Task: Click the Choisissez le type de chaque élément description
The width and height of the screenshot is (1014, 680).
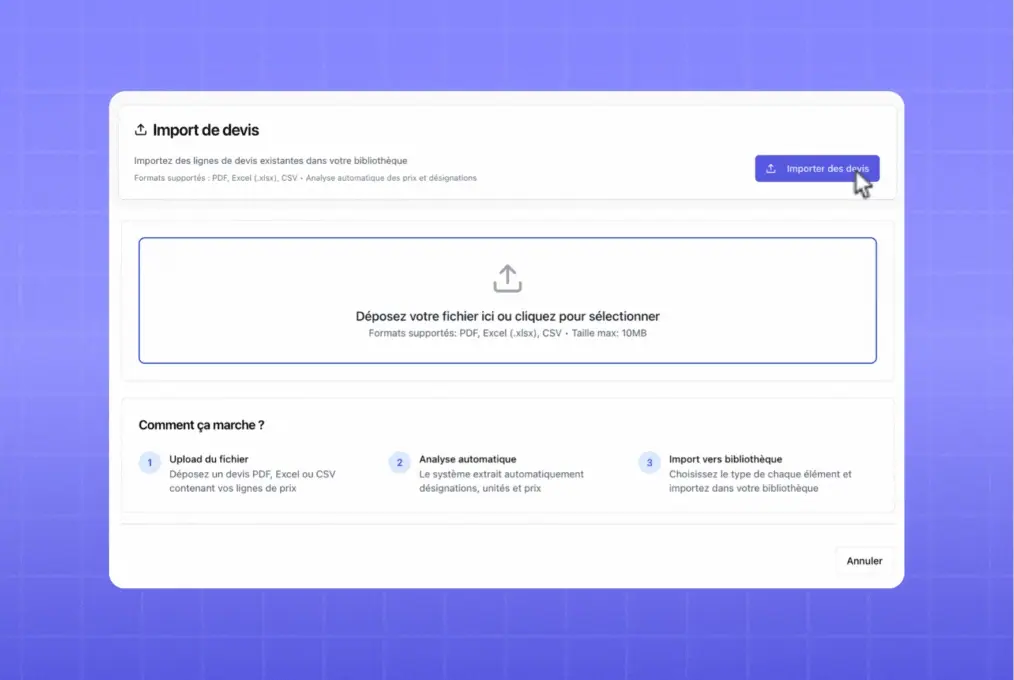Action: (760, 481)
